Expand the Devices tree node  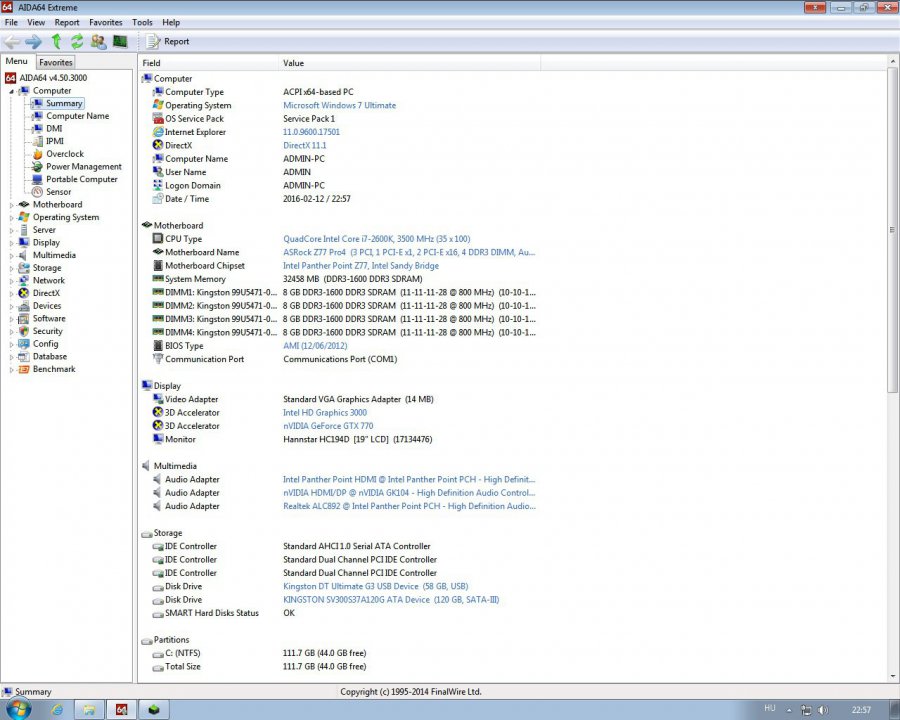(x=11, y=306)
